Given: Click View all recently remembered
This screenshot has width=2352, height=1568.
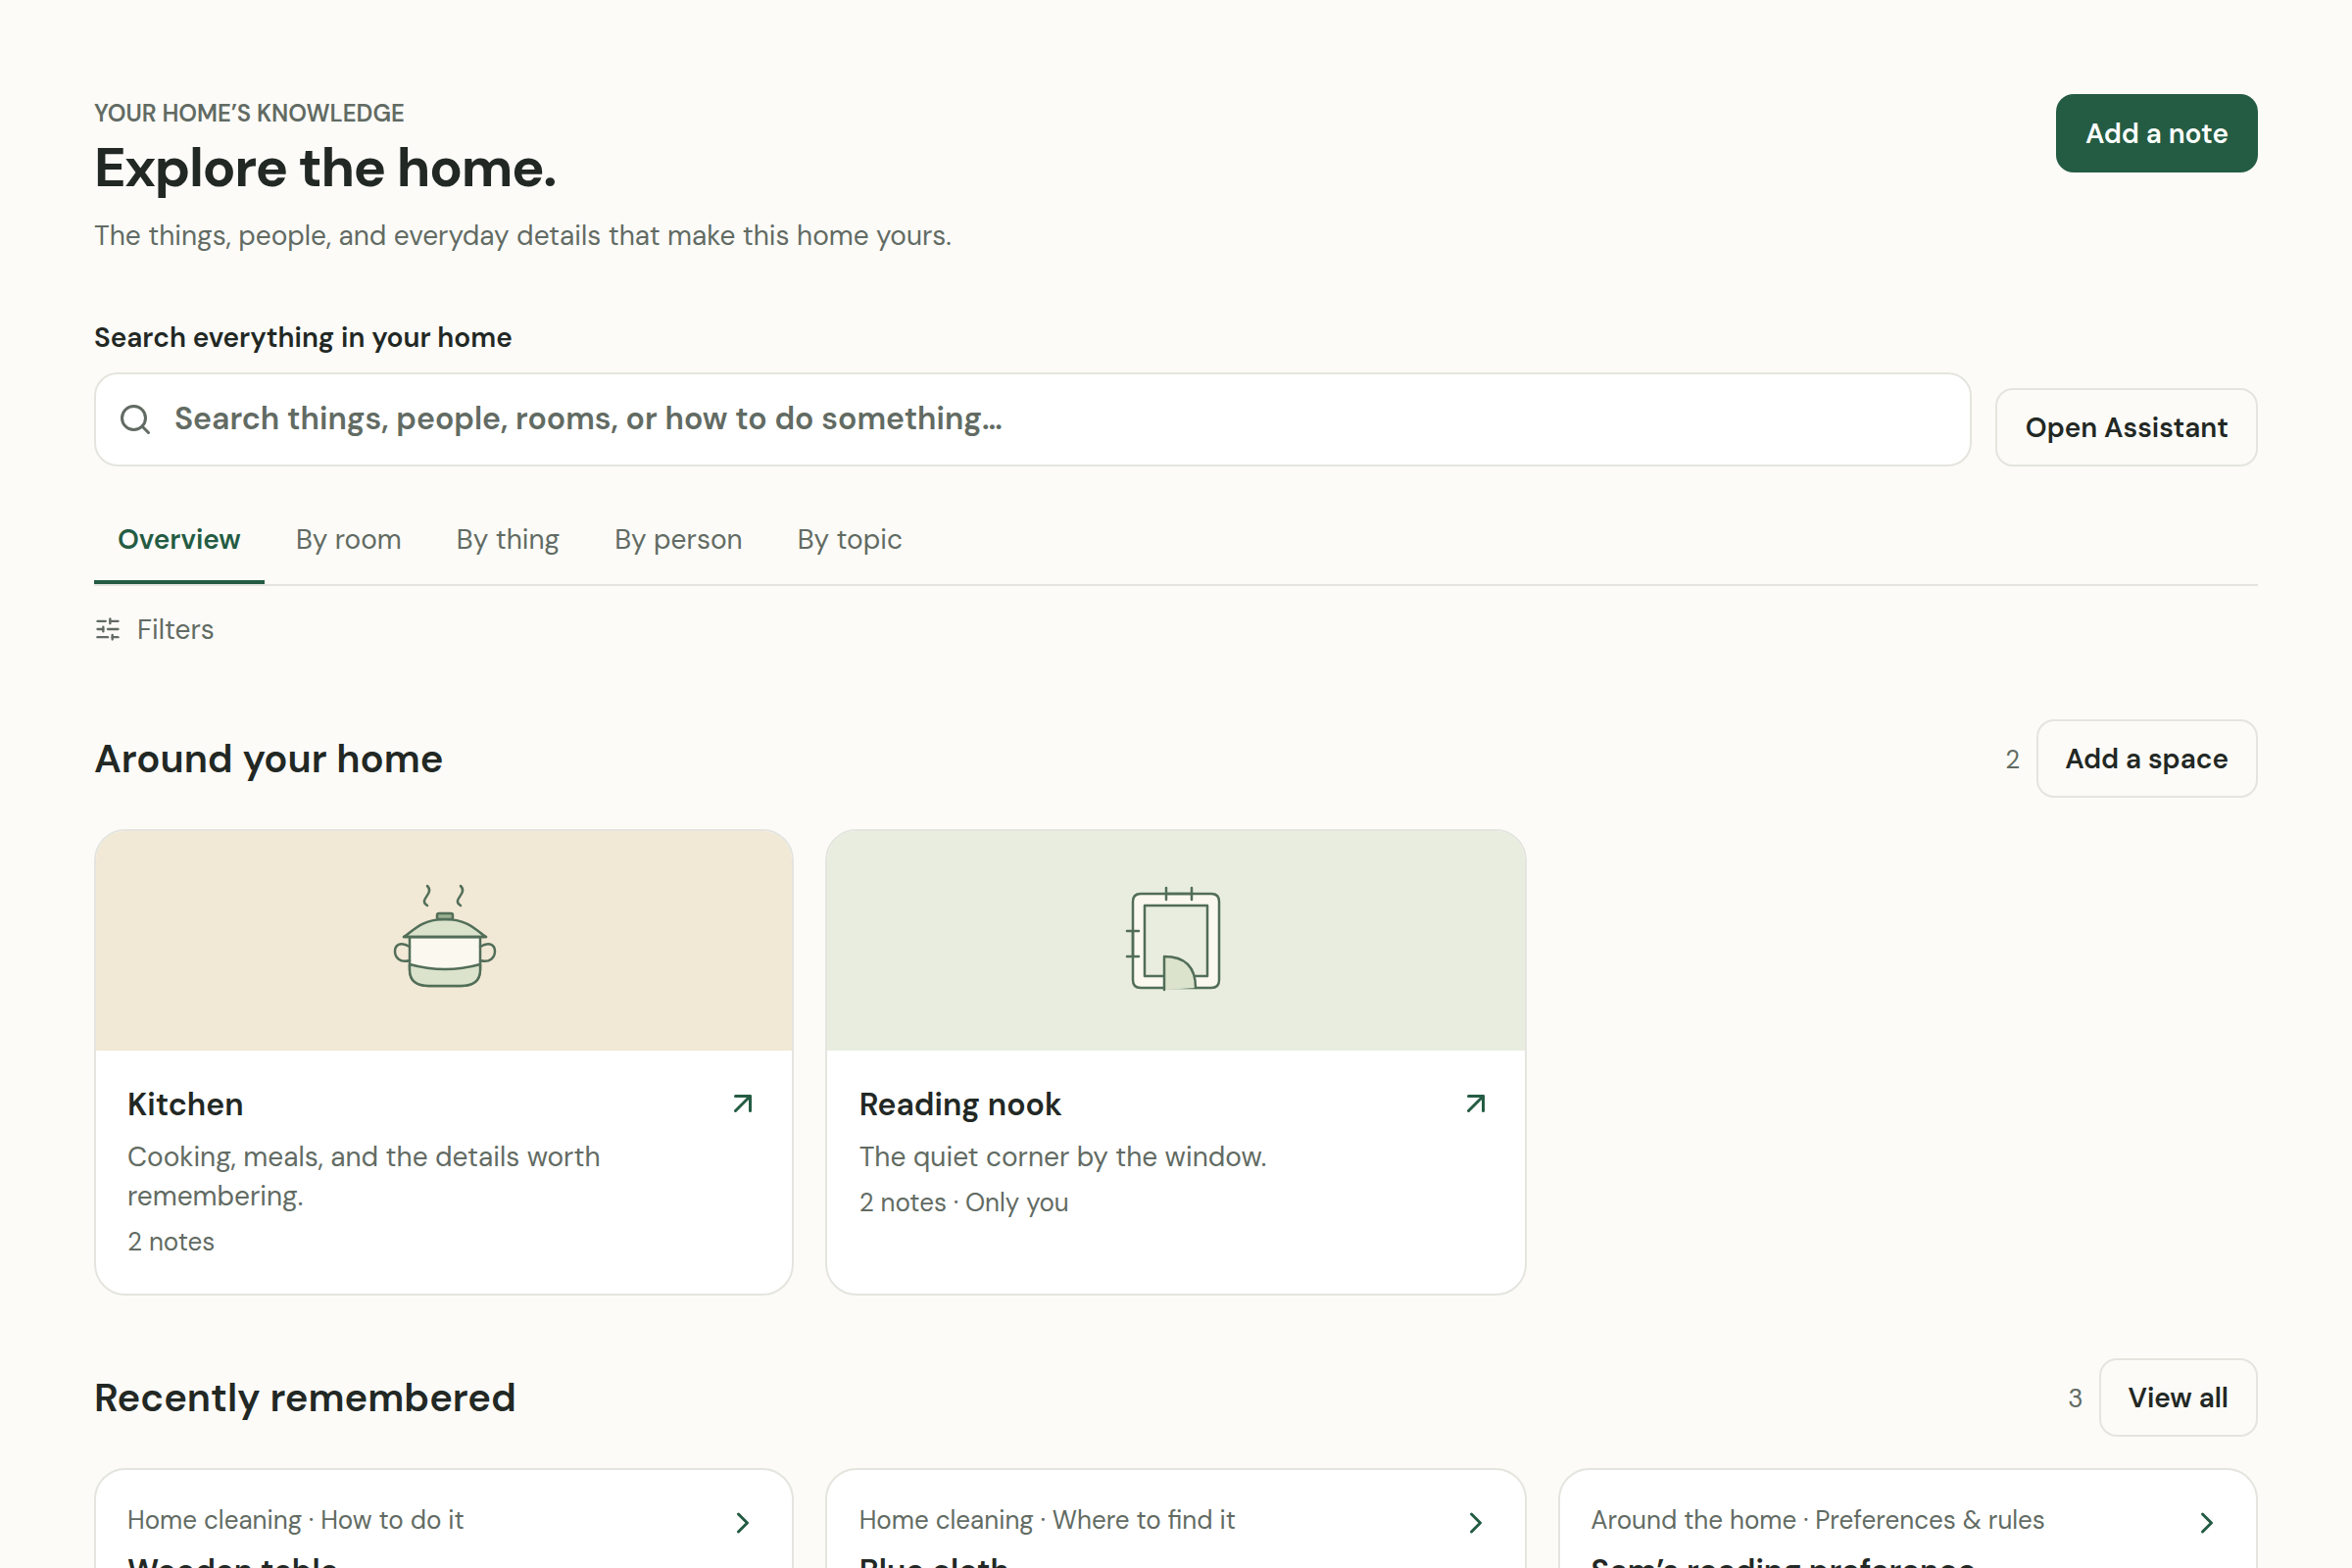Looking at the screenshot, I should [x=2177, y=1397].
